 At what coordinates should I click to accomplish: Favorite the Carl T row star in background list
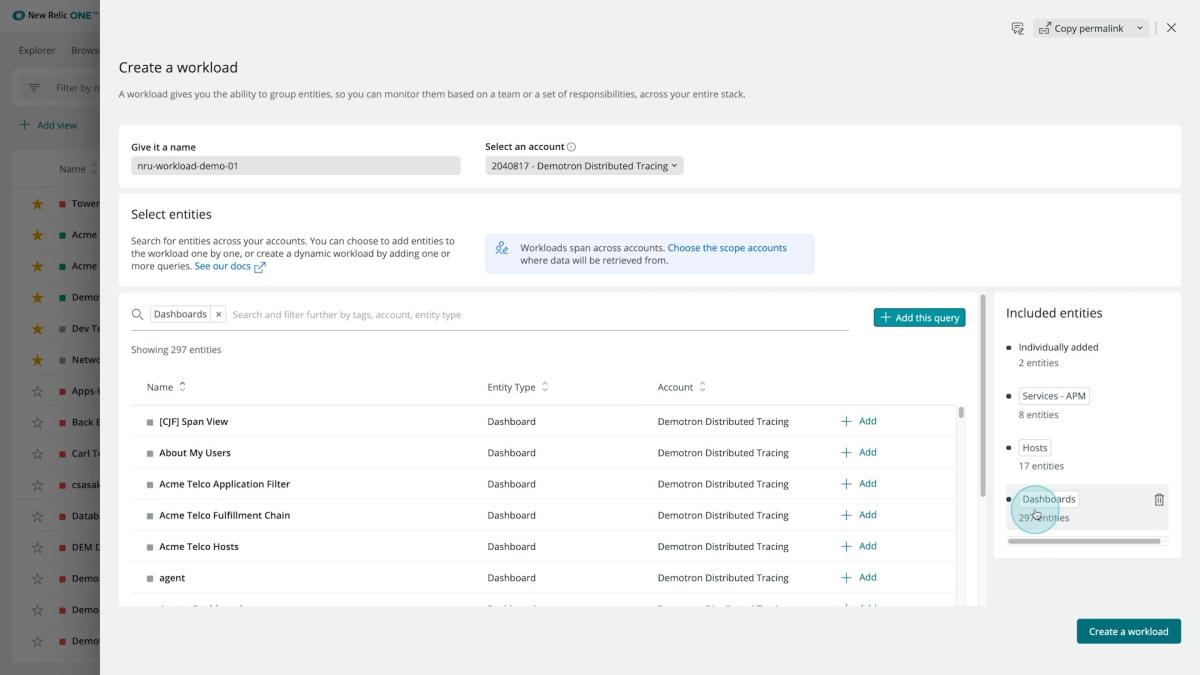click(x=38, y=454)
